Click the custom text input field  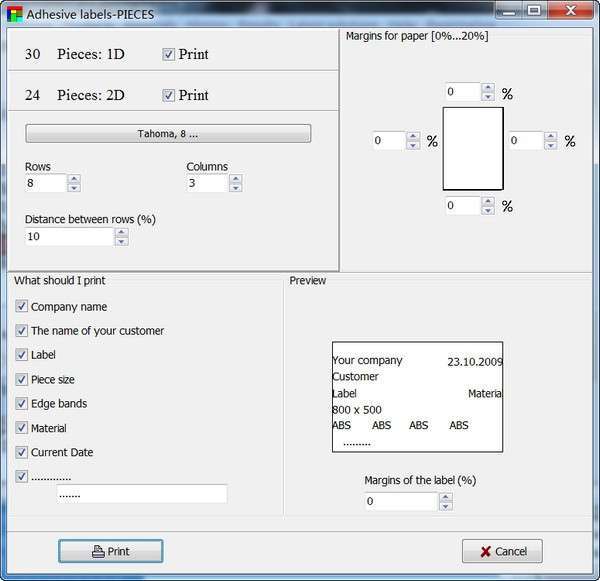(142, 494)
